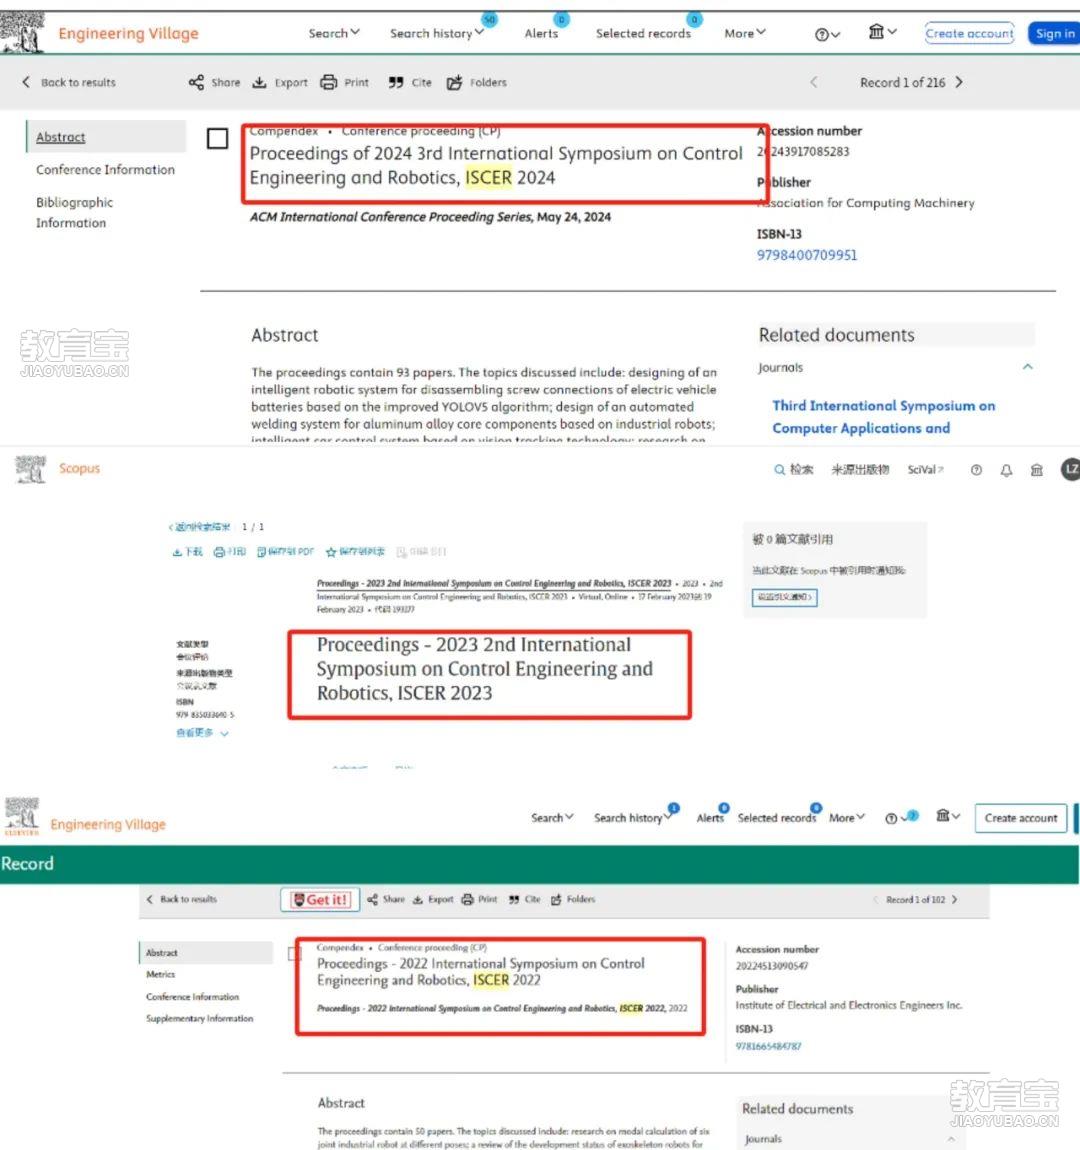Open ISBN-13 link 9798400709951

pyautogui.click(x=807, y=255)
